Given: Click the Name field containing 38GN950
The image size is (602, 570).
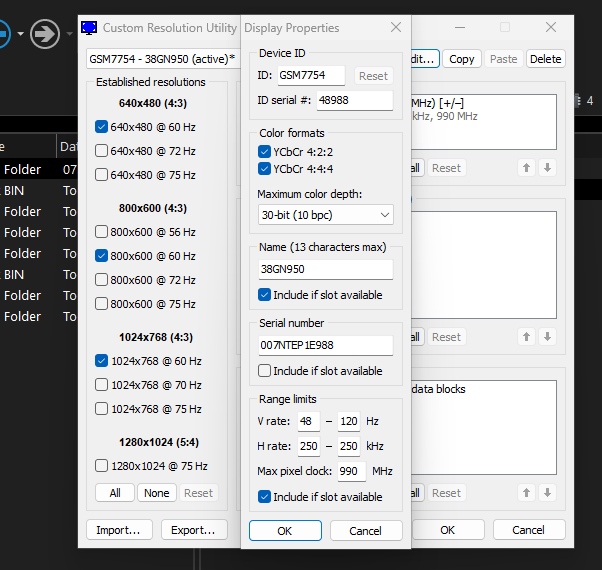Looking at the screenshot, I should [325, 269].
